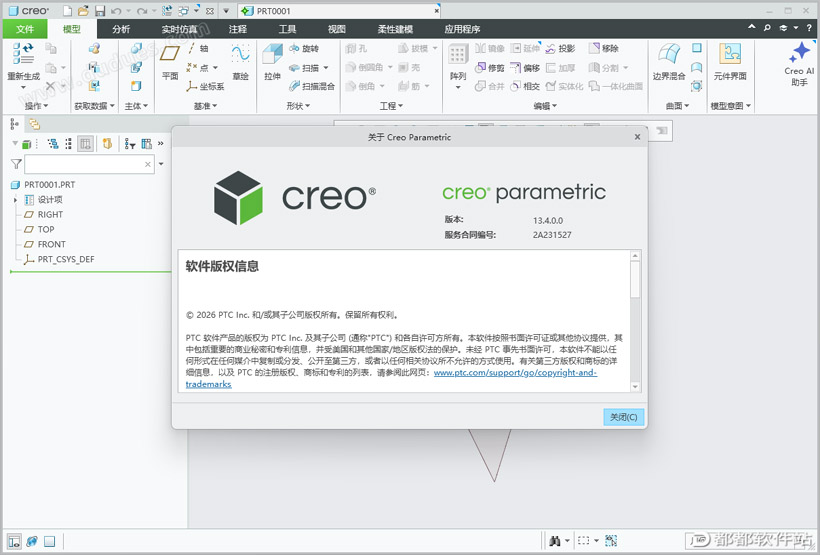Save the model with the floppy disk icon
820x555 pixels.
[99, 10]
